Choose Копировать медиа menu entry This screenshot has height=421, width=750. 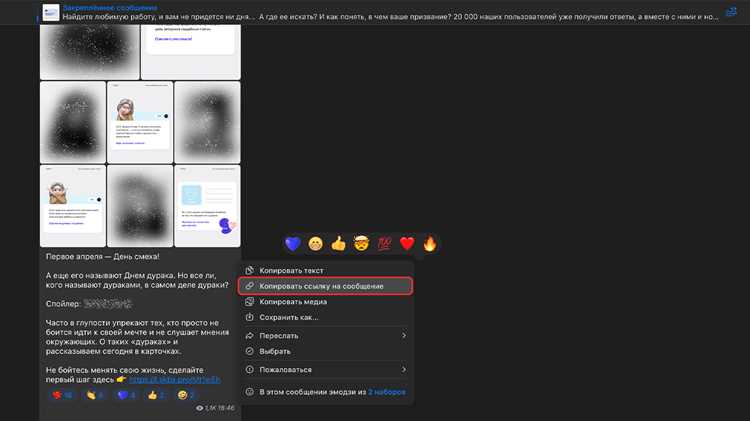[x=325, y=301]
